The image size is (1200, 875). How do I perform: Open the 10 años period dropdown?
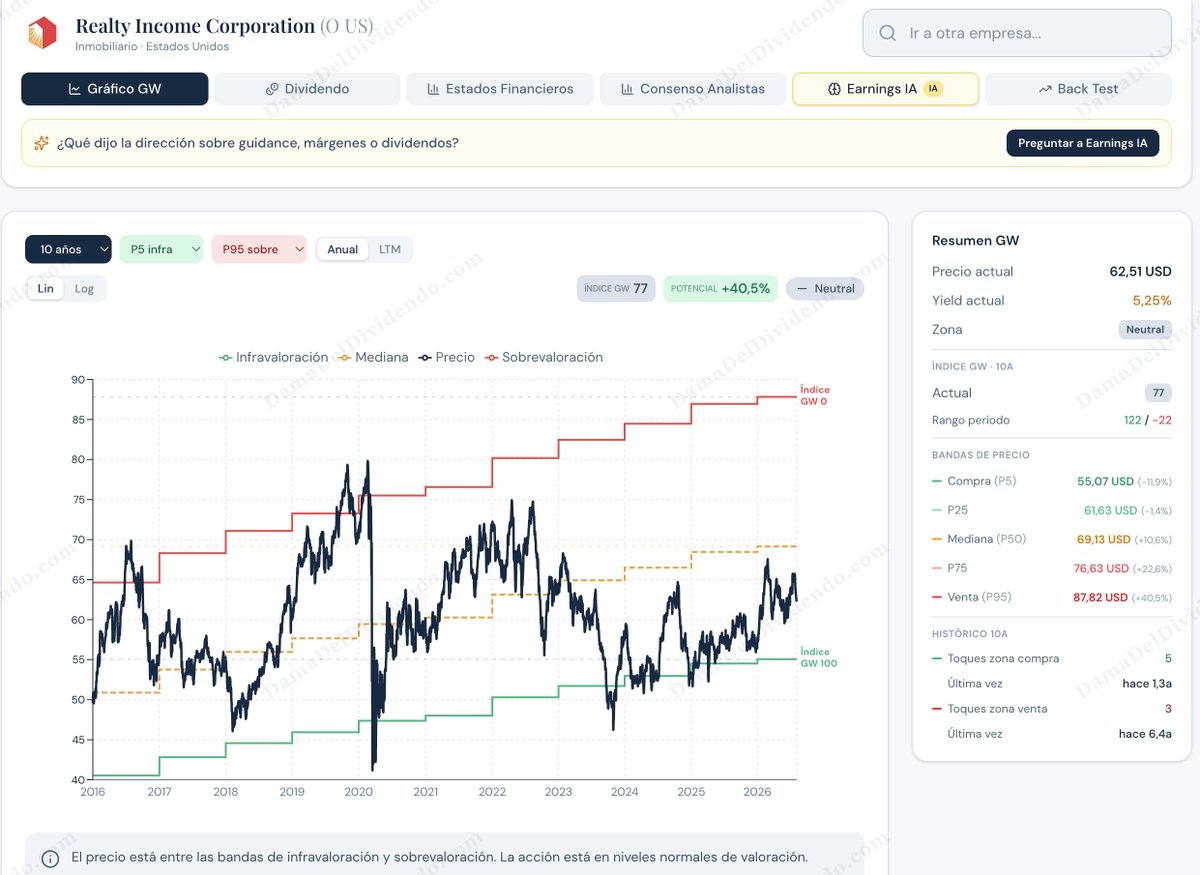tap(69, 249)
